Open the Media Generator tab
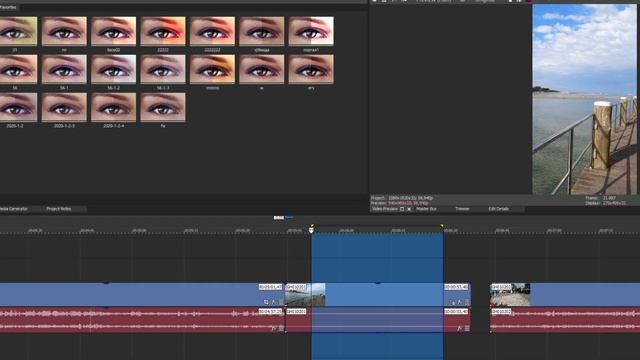Image resolution: width=640 pixels, height=360 pixels. coord(13,209)
